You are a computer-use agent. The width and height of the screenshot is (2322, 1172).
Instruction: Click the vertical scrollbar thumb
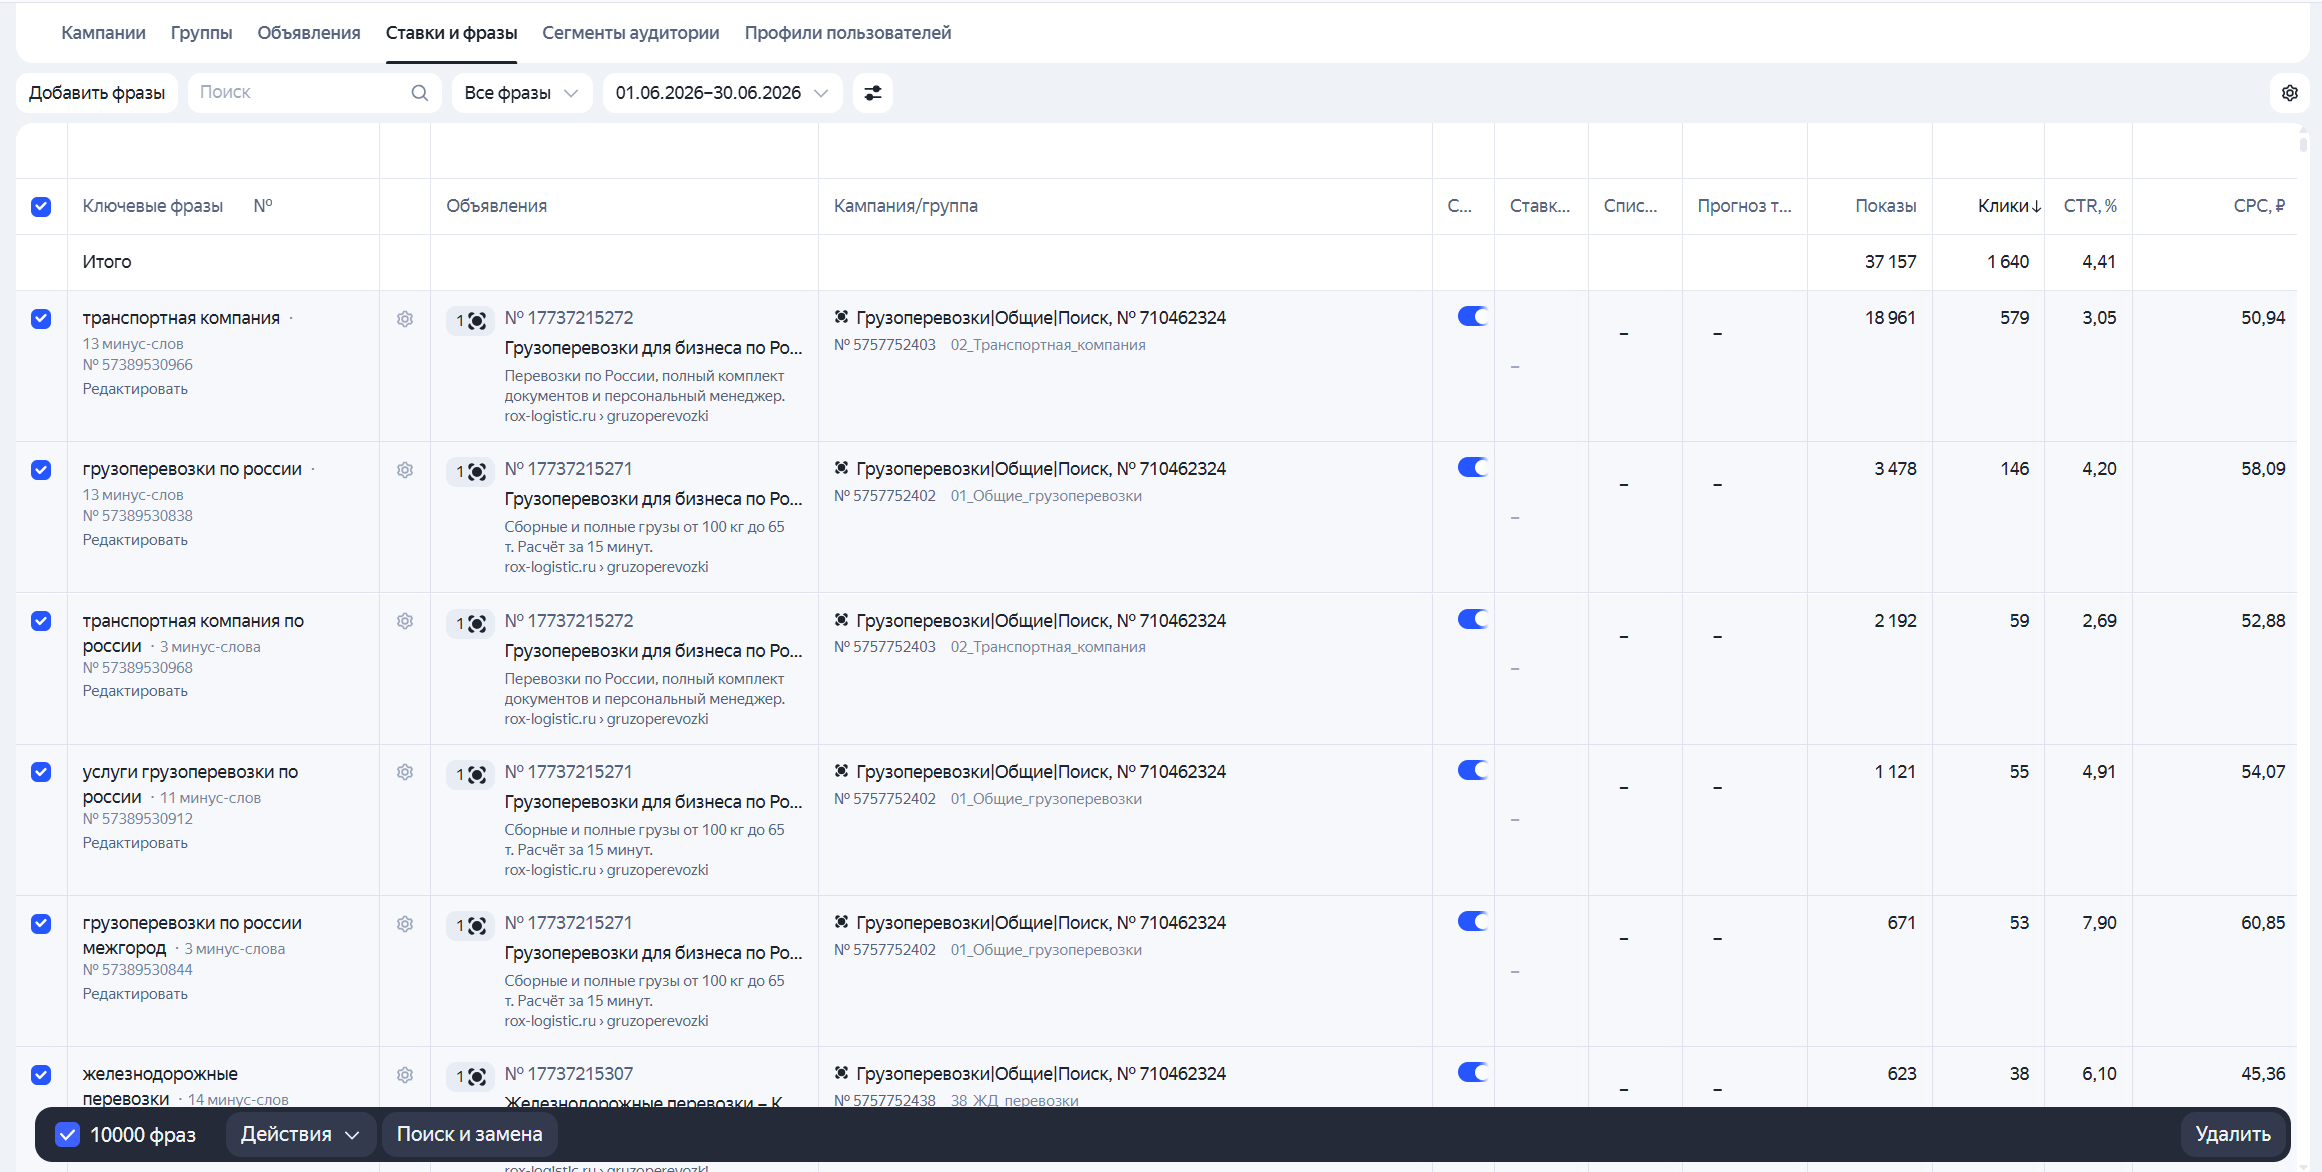[x=2303, y=143]
